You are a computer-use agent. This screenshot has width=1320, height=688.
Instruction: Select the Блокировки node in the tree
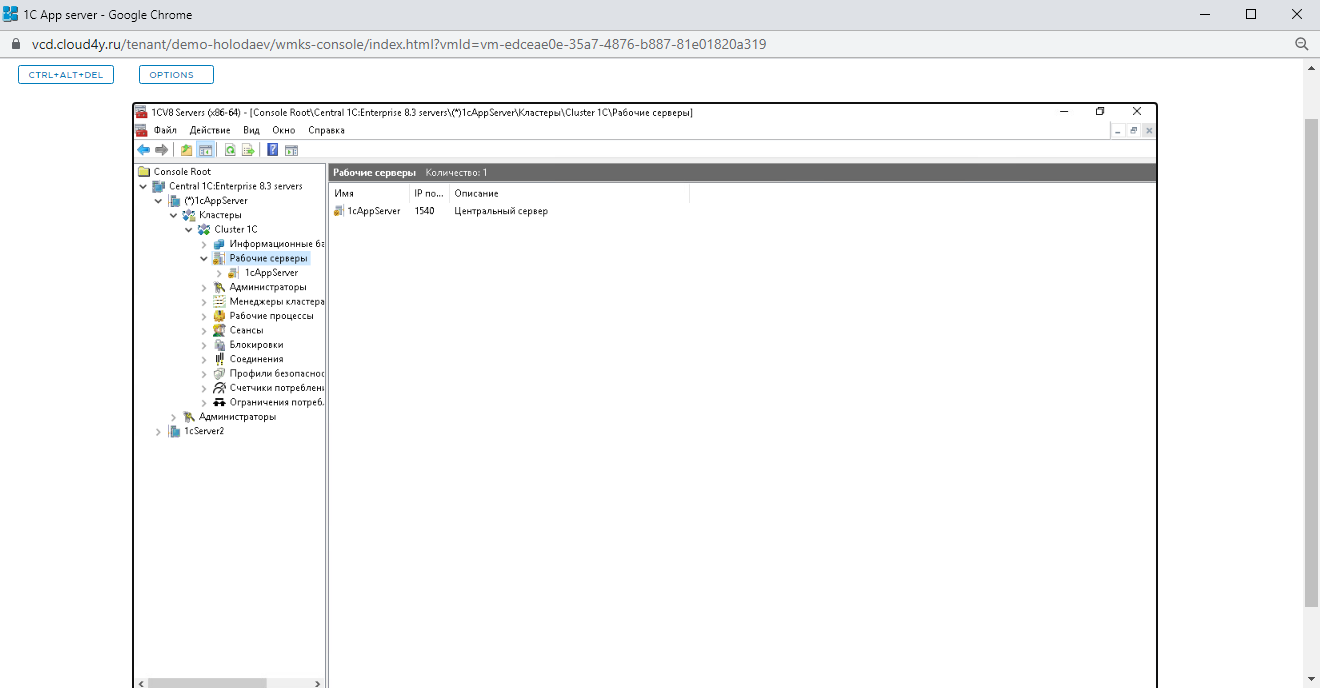256,345
